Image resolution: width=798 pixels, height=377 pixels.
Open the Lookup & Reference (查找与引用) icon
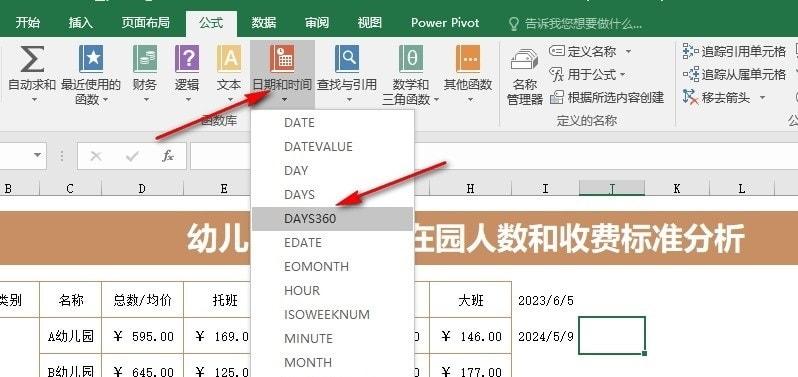click(347, 59)
